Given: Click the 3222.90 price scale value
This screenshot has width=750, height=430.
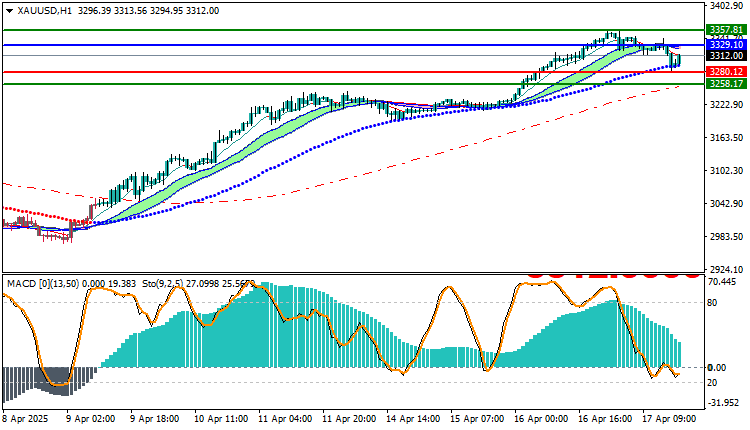Looking at the screenshot, I should click(x=727, y=105).
